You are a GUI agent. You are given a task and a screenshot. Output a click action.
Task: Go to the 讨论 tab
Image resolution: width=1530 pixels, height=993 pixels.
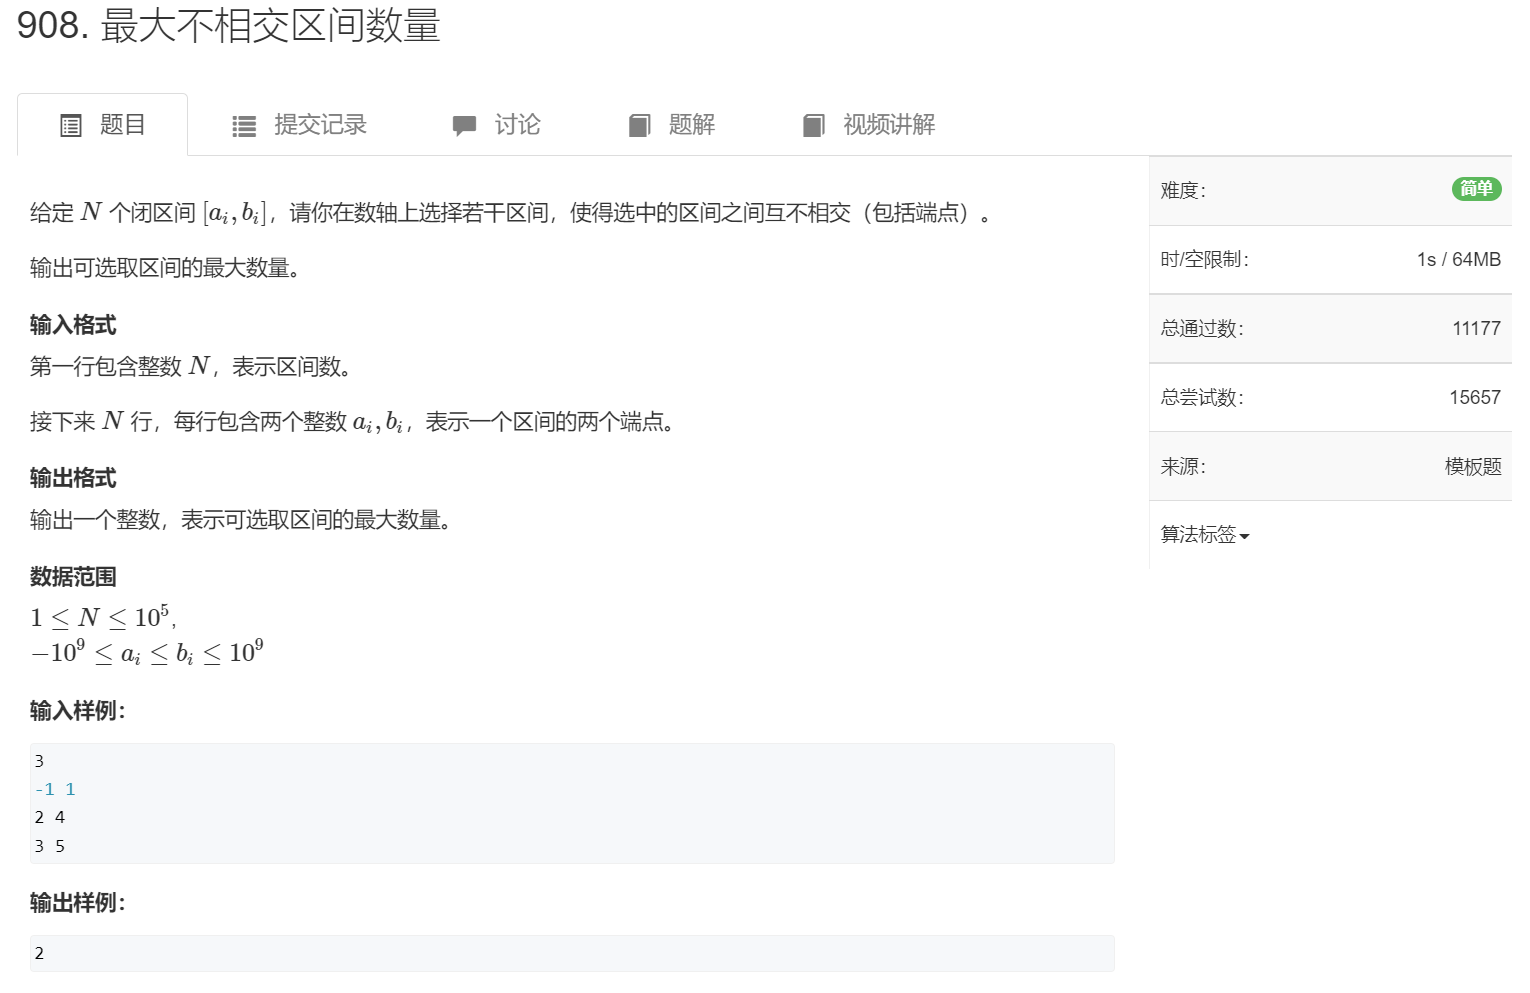[x=496, y=125]
